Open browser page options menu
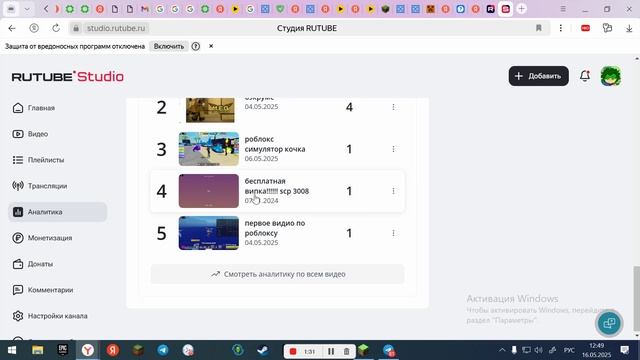 (x=561, y=28)
